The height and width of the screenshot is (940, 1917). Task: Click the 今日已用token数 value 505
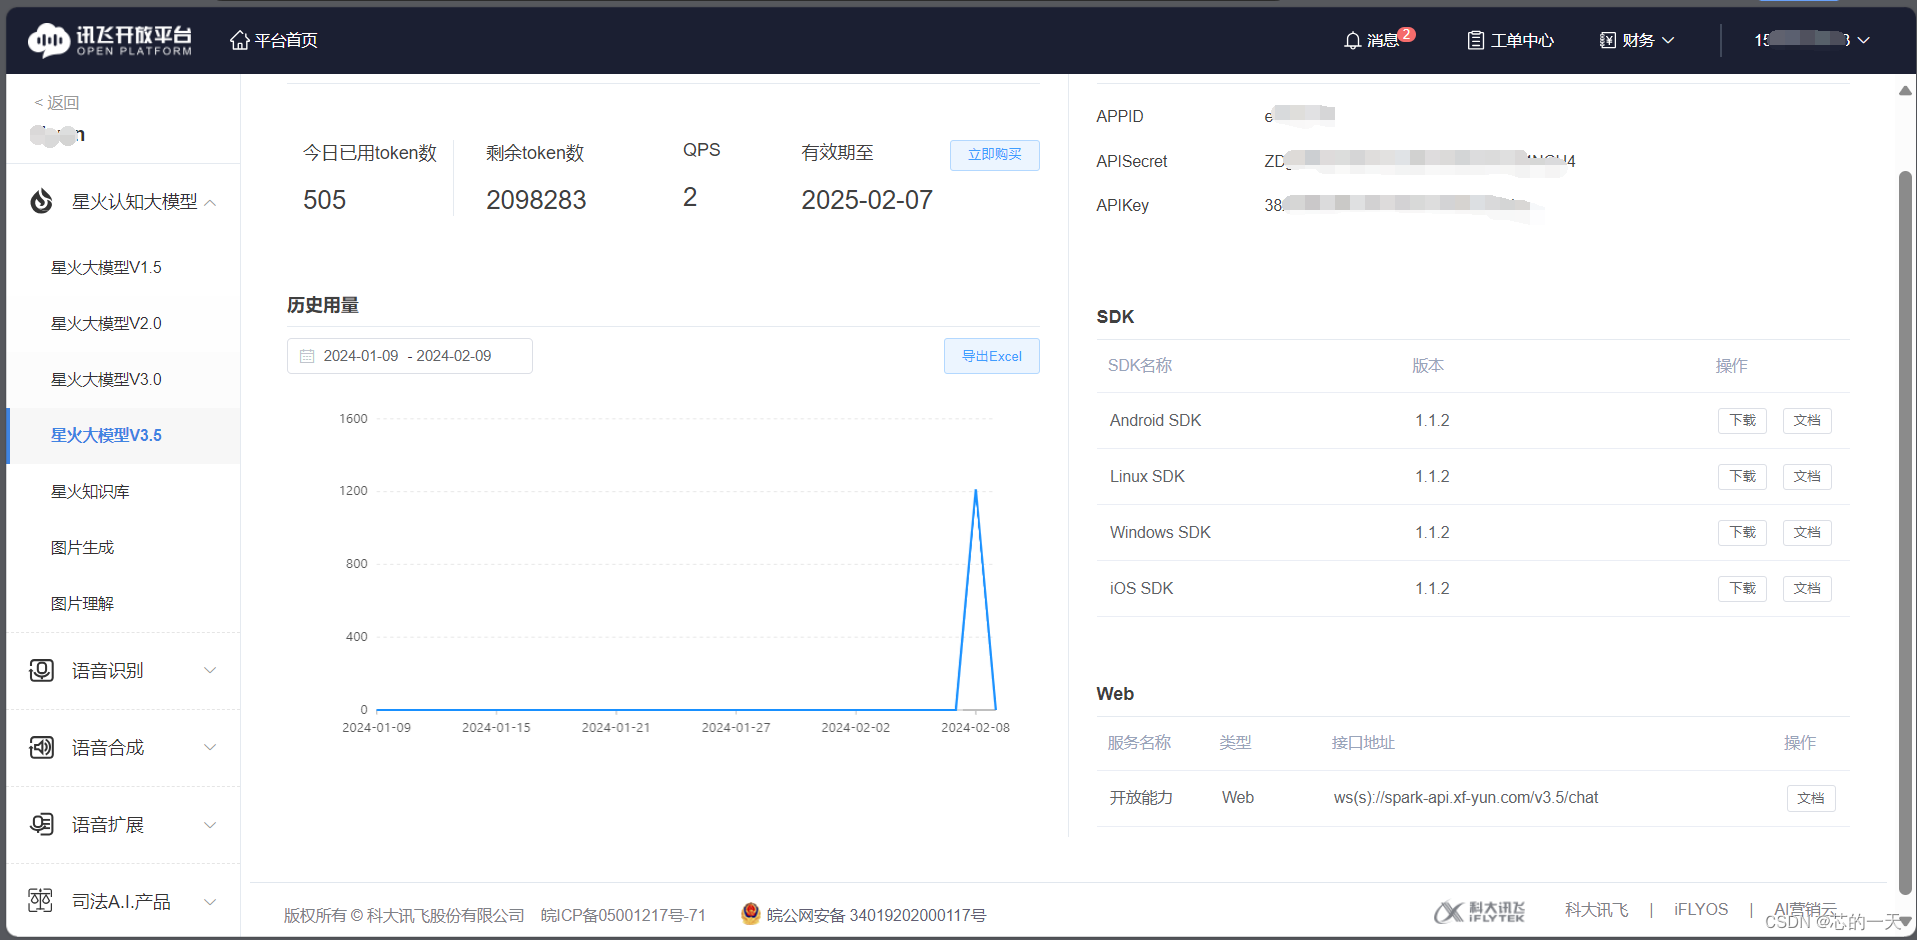point(324,200)
